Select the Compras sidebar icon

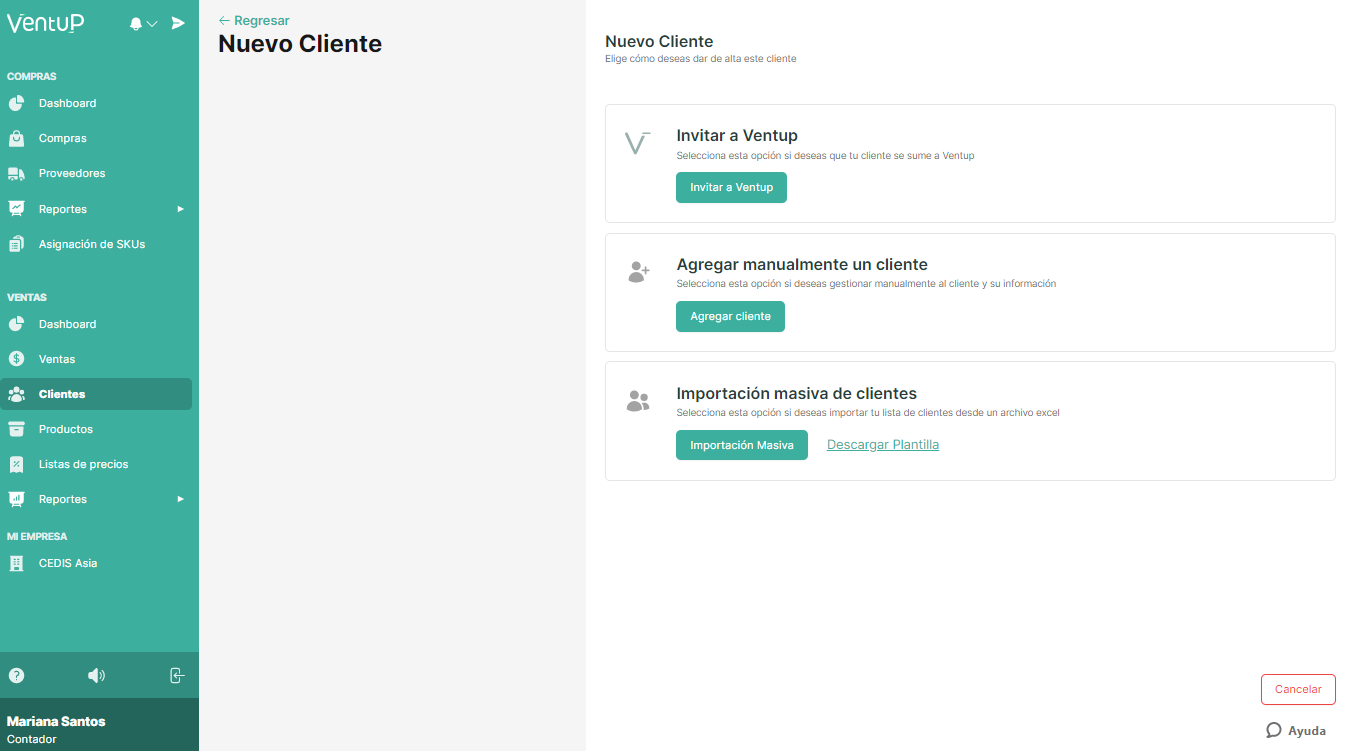pyautogui.click(x=17, y=138)
